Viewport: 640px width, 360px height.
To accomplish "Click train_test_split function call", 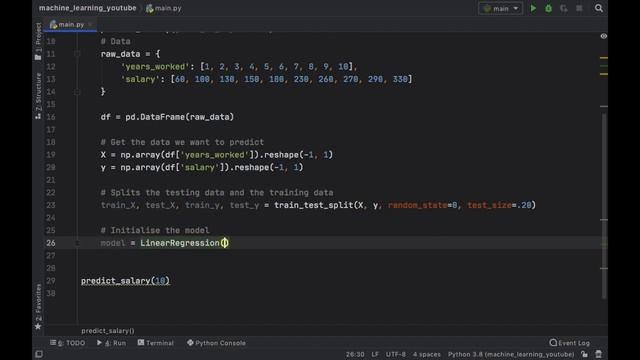I will (313, 205).
